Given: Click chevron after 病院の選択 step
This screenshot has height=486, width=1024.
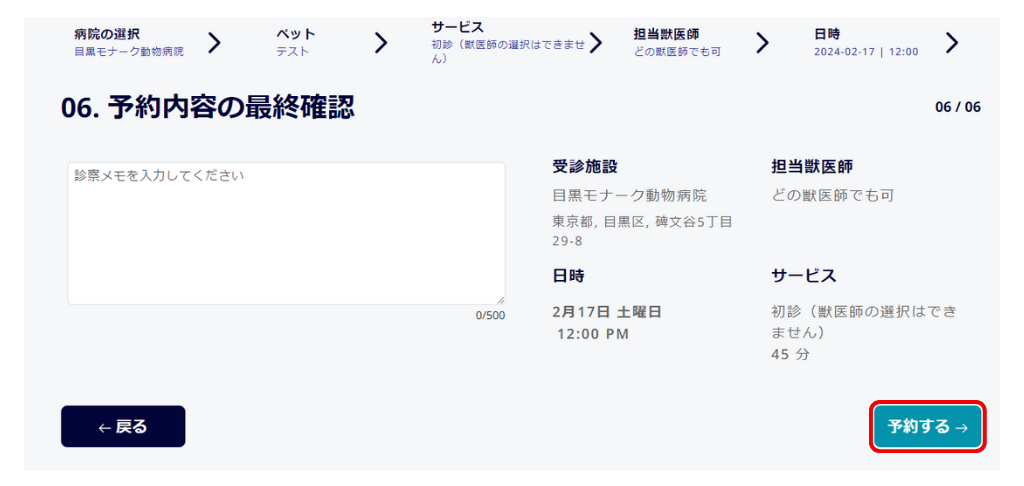Looking at the screenshot, I should click(214, 43).
